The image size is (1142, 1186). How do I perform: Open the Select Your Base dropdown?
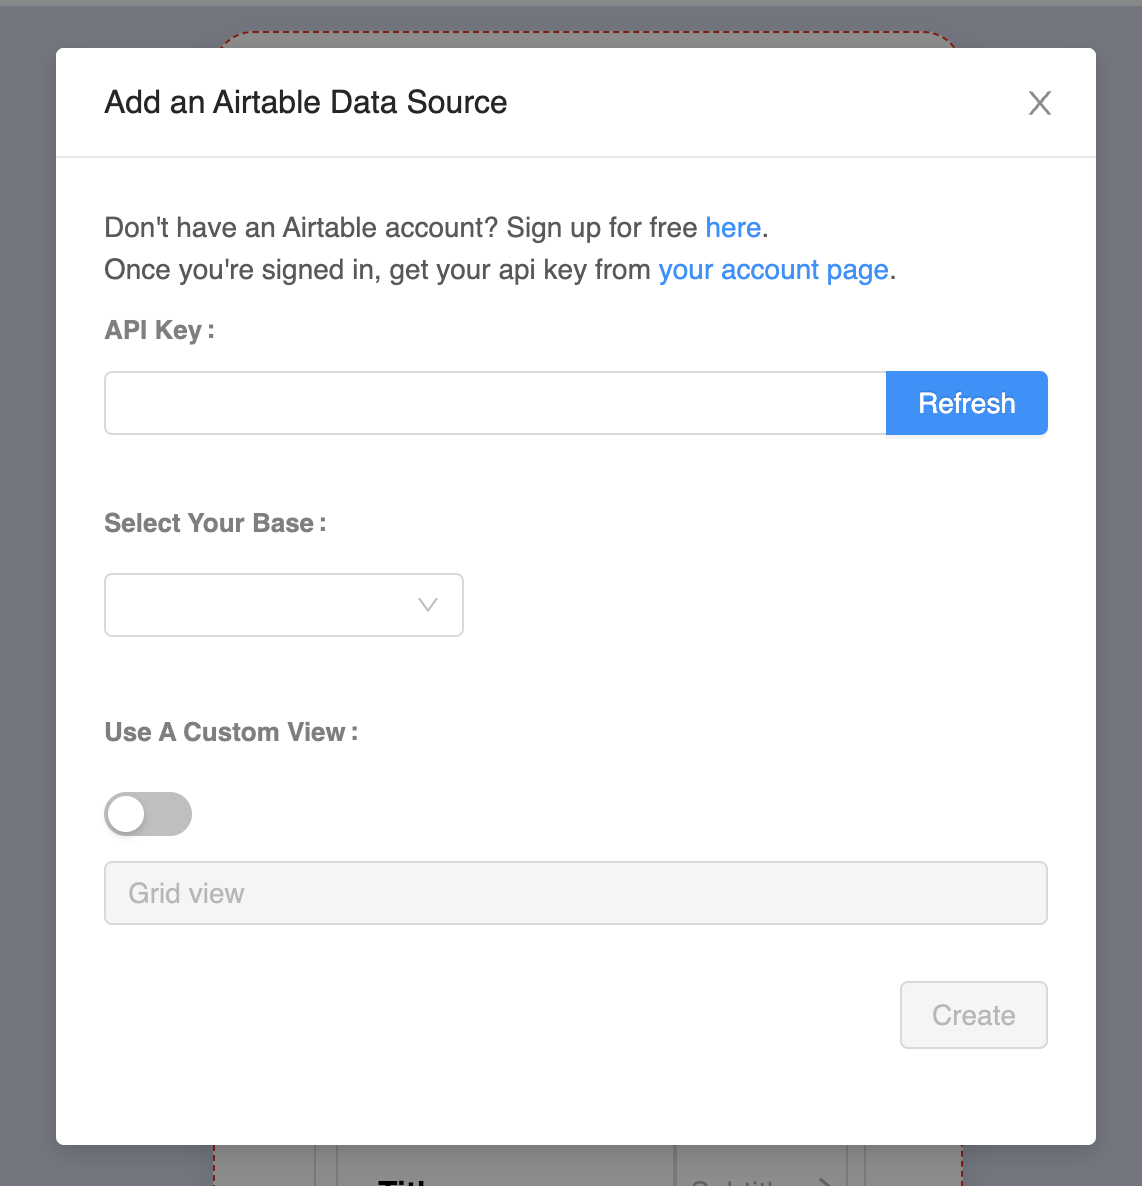click(x=283, y=605)
